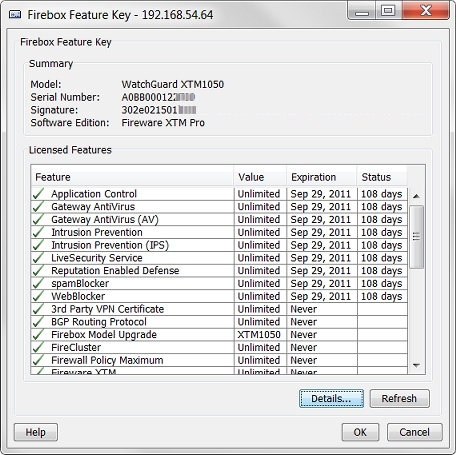Click the green checkmark beside Application Control

point(38,194)
